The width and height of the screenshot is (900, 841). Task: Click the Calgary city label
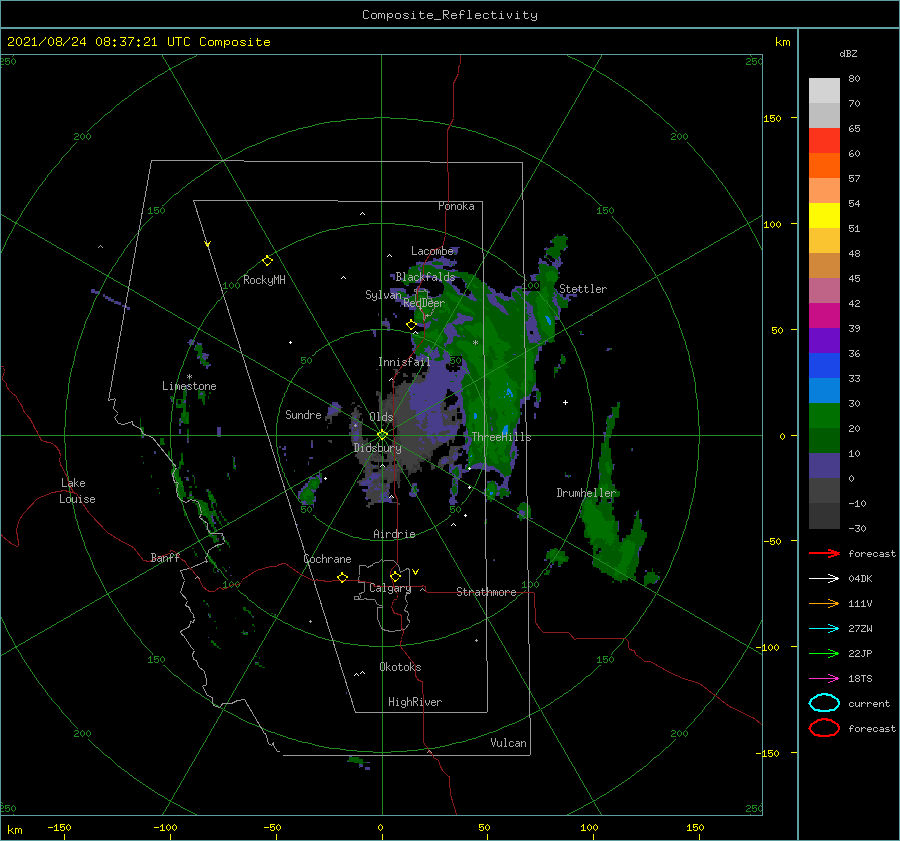pos(390,588)
